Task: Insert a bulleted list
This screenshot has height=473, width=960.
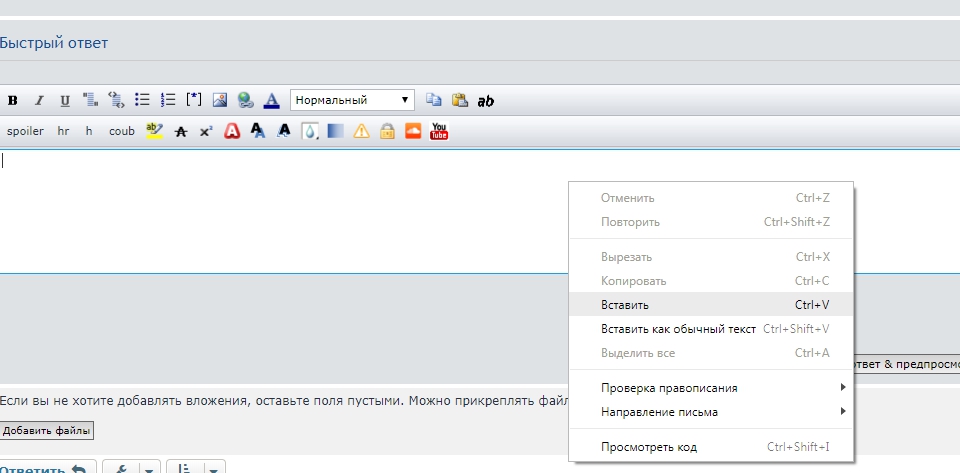Action: (x=142, y=100)
